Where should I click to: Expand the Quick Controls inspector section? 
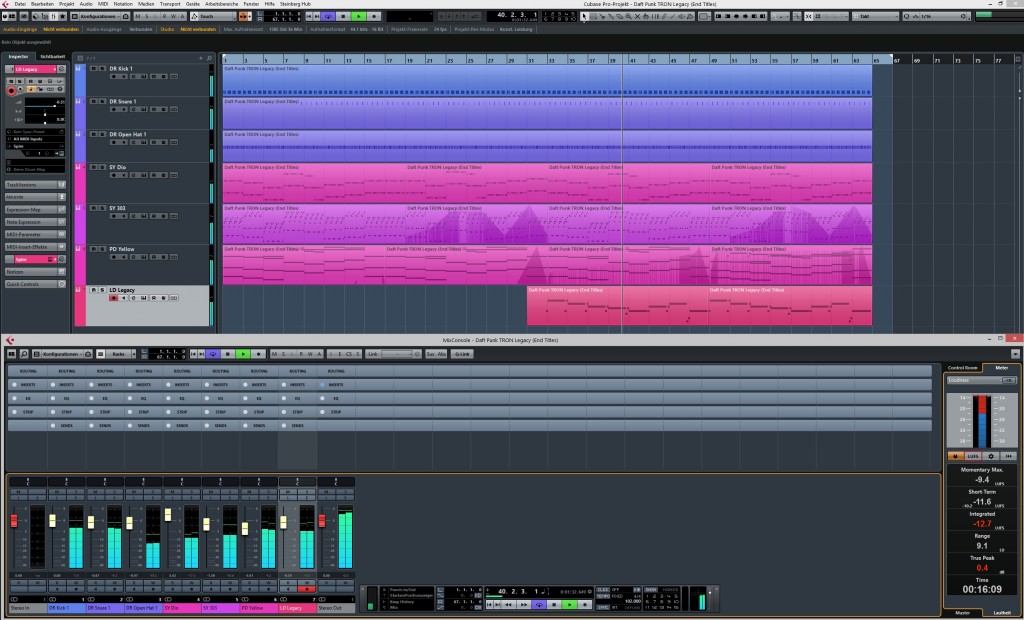click(35, 284)
